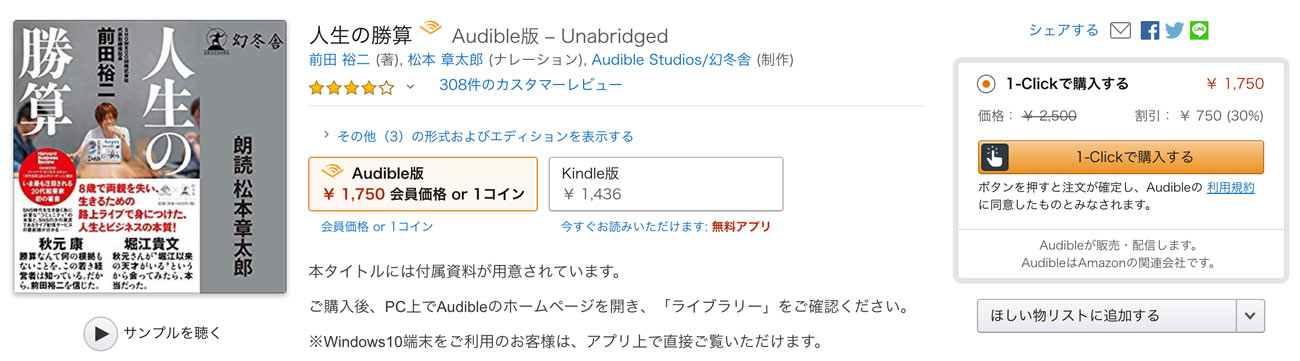Click the hand cursor icon on 1-Click button
The height and width of the screenshot is (361, 1300).
coord(995,157)
